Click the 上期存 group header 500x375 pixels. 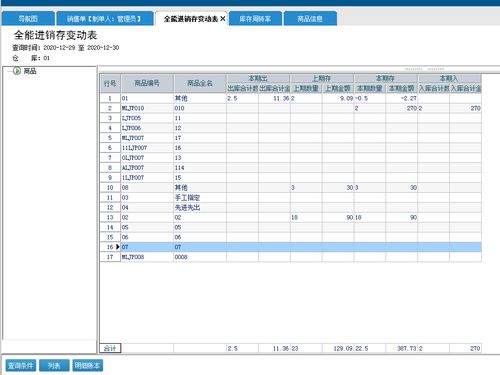(322, 79)
